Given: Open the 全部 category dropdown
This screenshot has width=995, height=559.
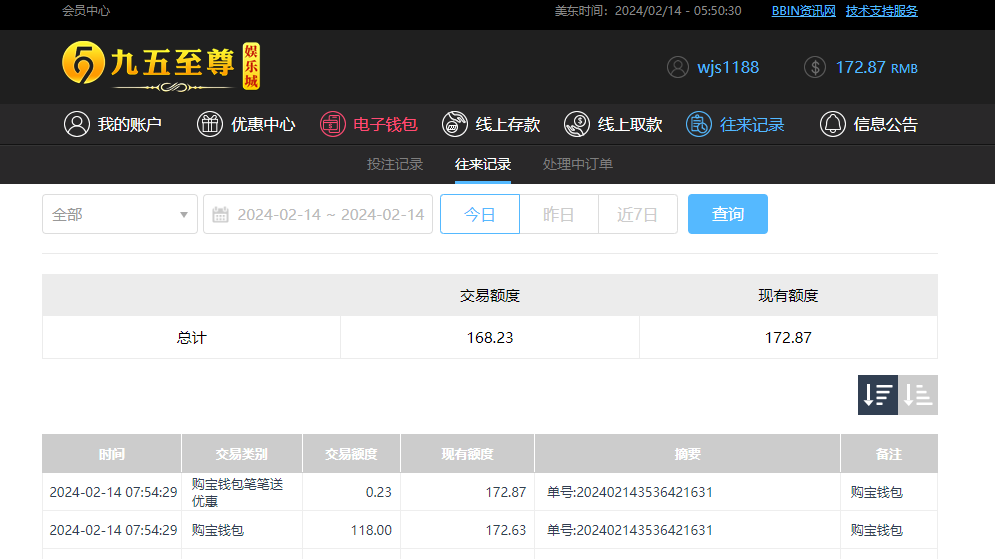Looking at the screenshot, I should pyautogui.click(x=120, y=214).
